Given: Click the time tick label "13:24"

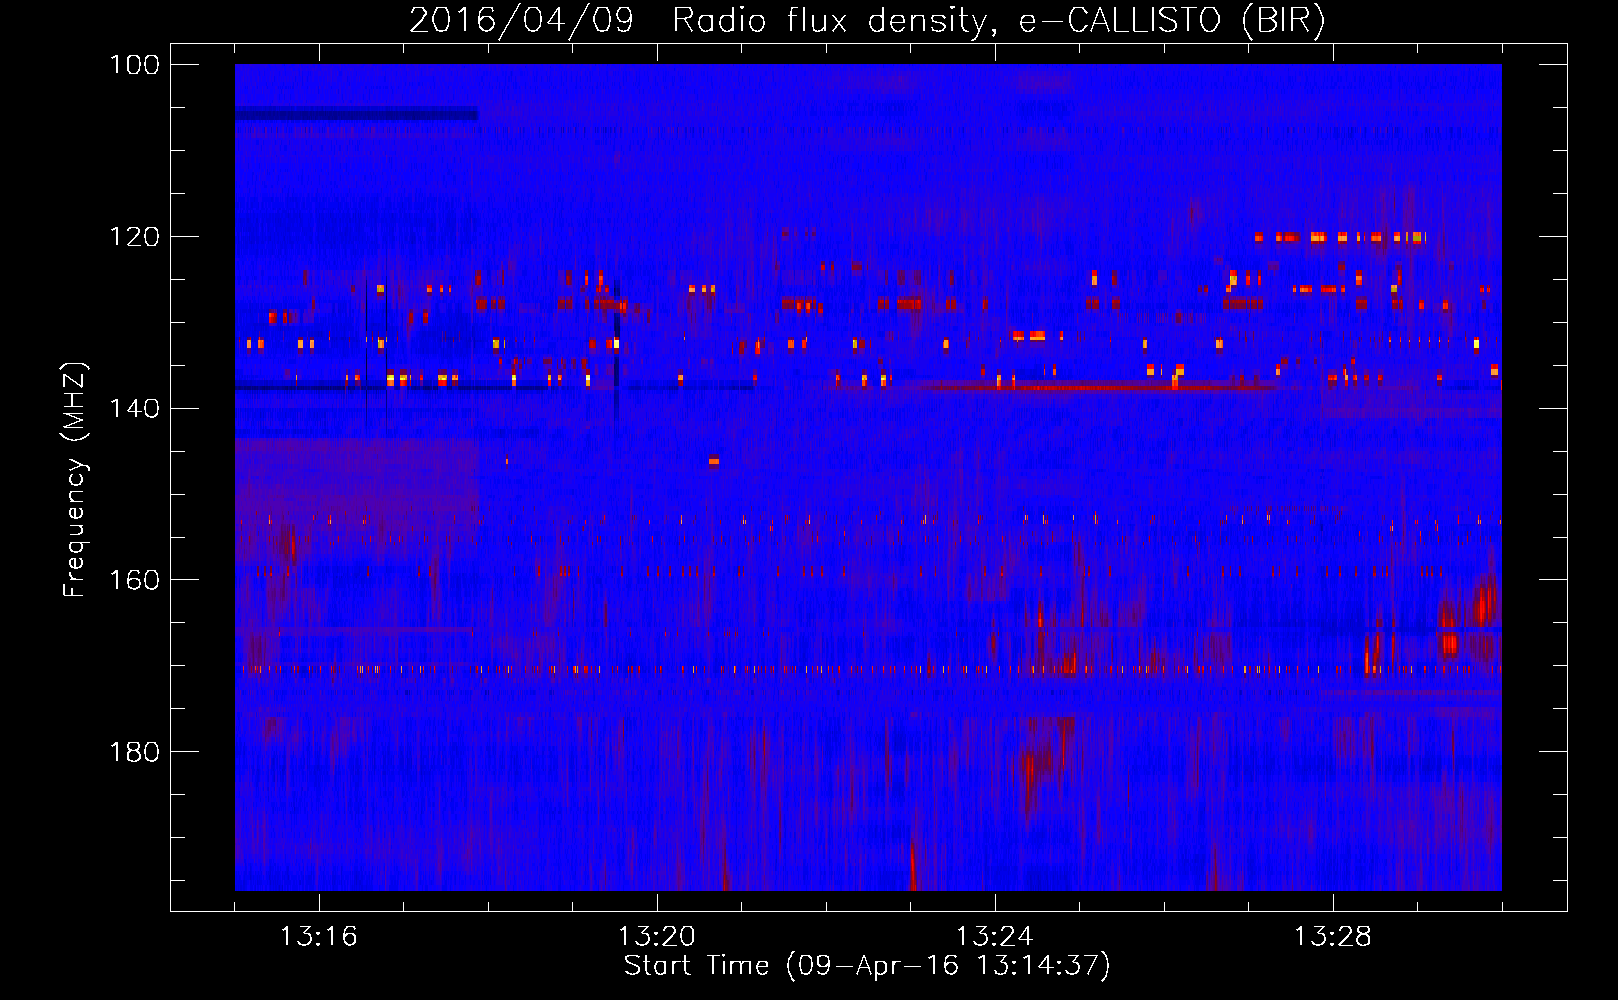Looking at the screenshot, I should coord(994,937).
